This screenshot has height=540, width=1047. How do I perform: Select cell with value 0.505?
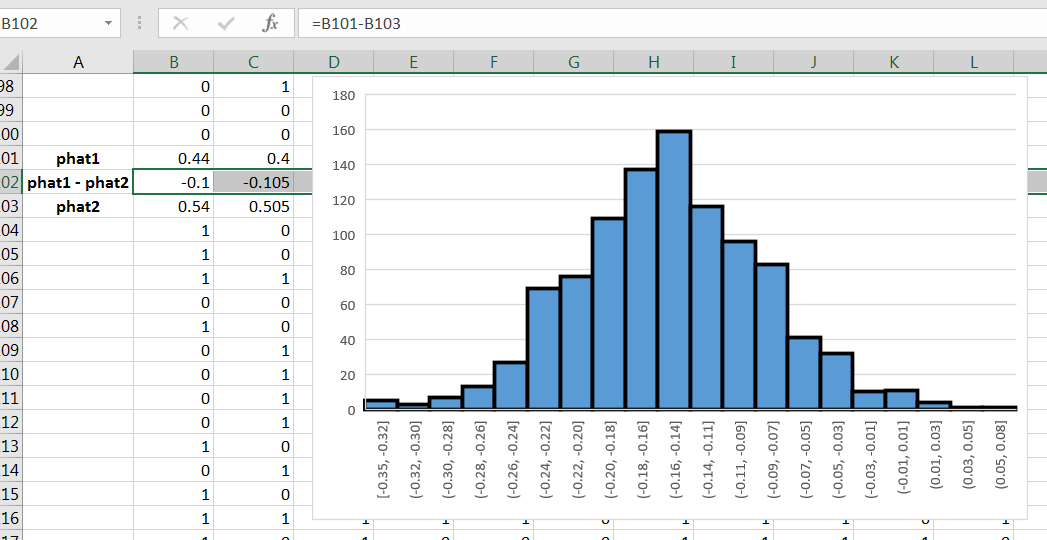(253, 206)
